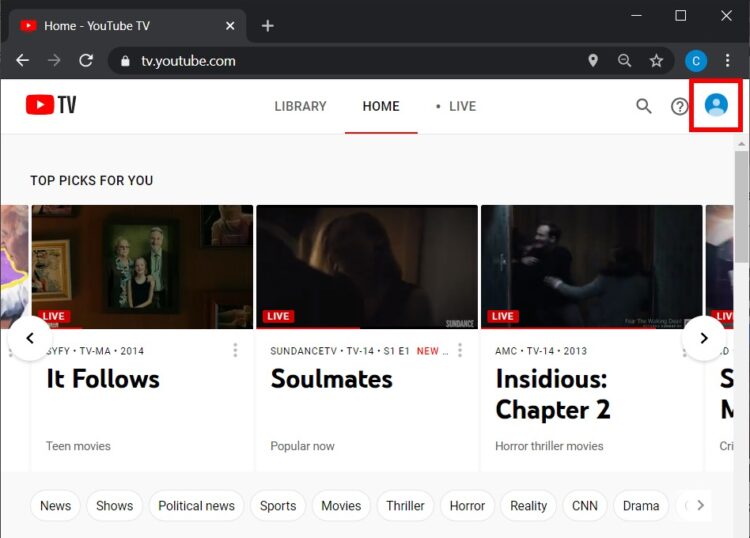The height and width of the screenshot is (538, 750).
Task: Click the zoom magnifier icon in address bar
Action: click(x=624, y=61)
